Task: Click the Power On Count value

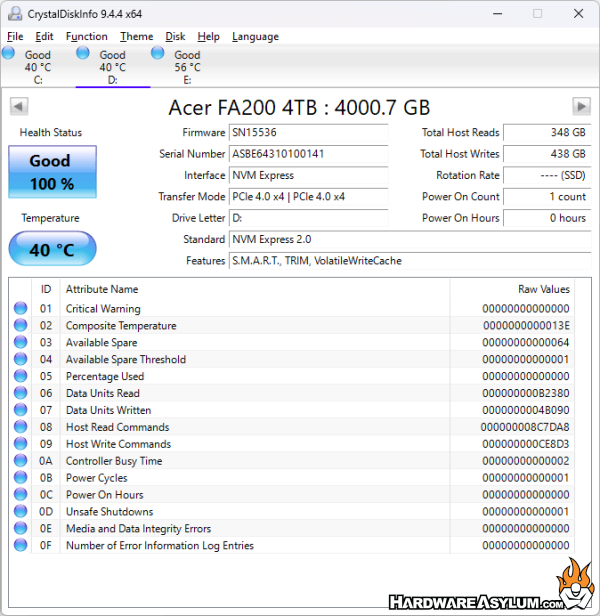Action: point(547,196)
